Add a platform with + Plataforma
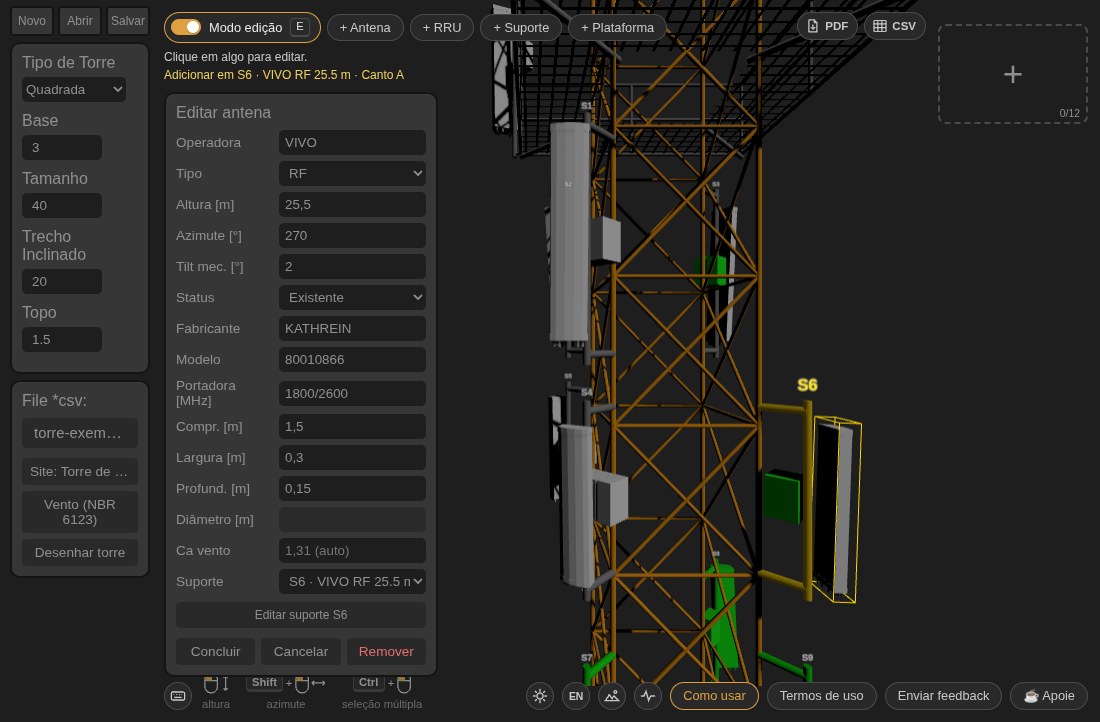 click(617, 27)
